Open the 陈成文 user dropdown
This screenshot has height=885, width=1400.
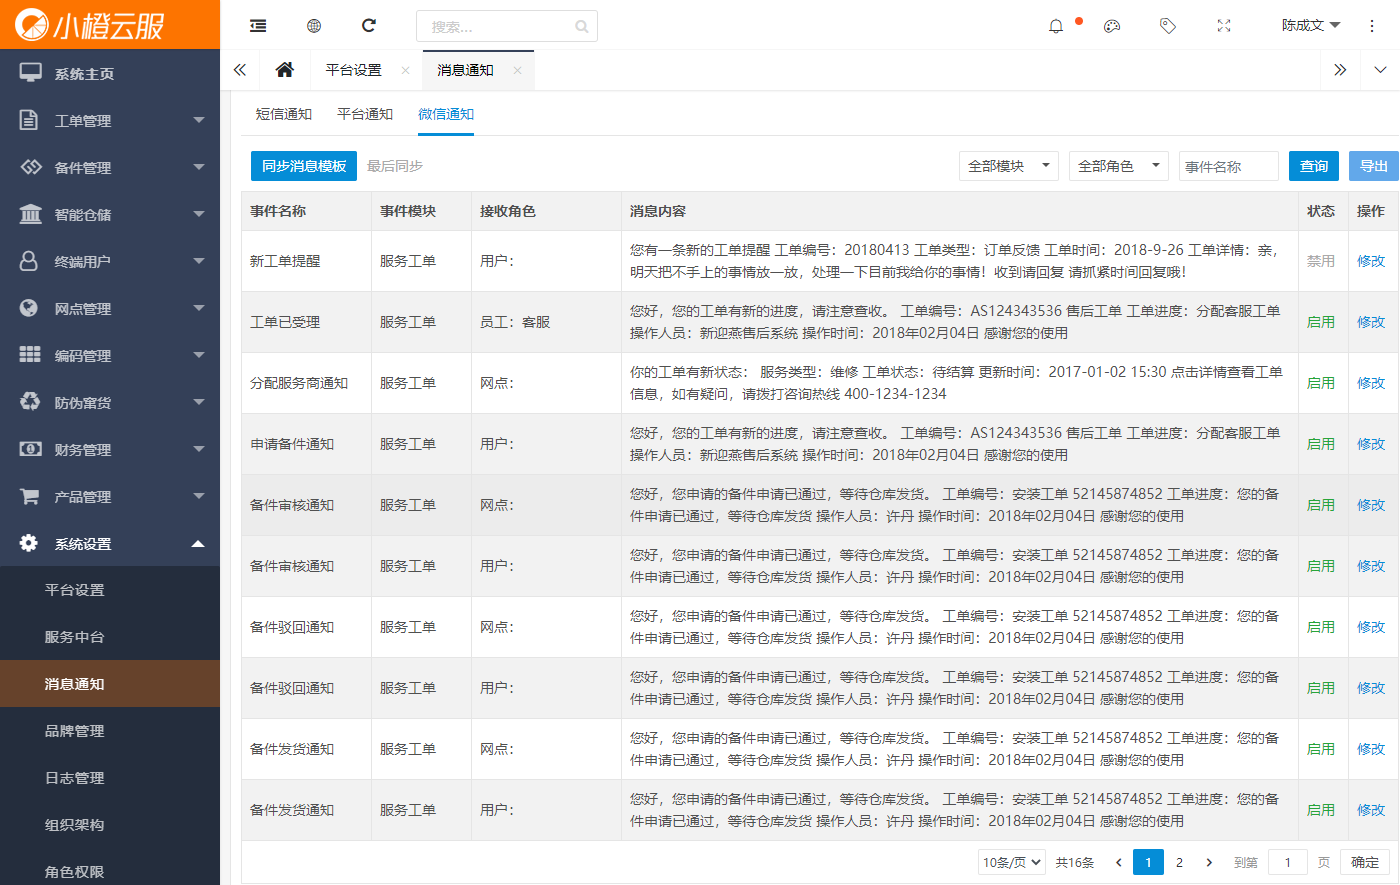[1311, 26]
